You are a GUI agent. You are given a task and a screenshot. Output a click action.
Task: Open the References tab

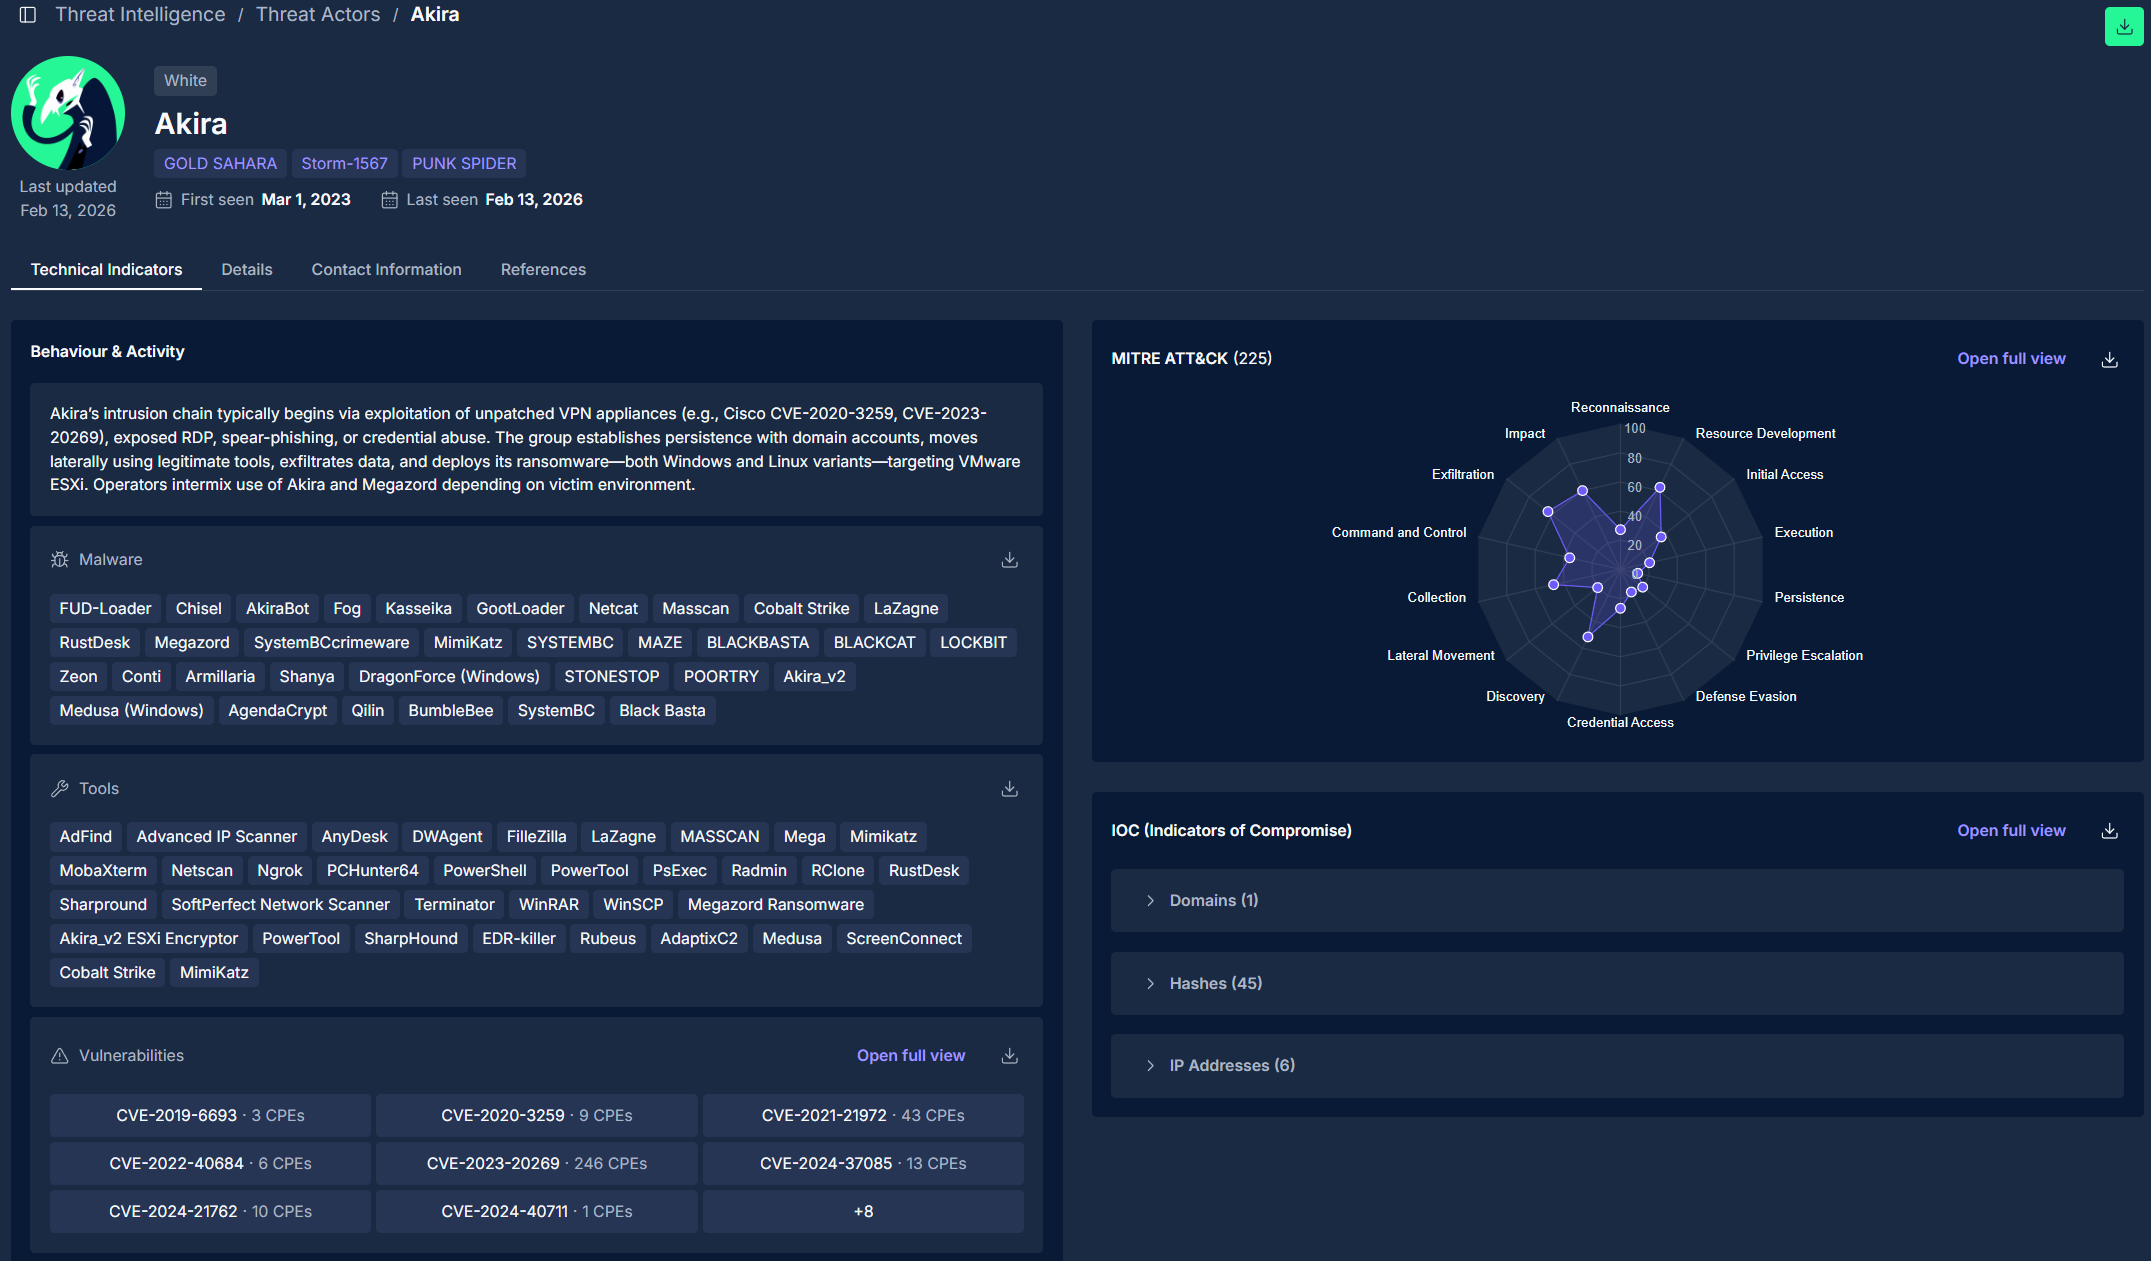[x=543, y=269]
